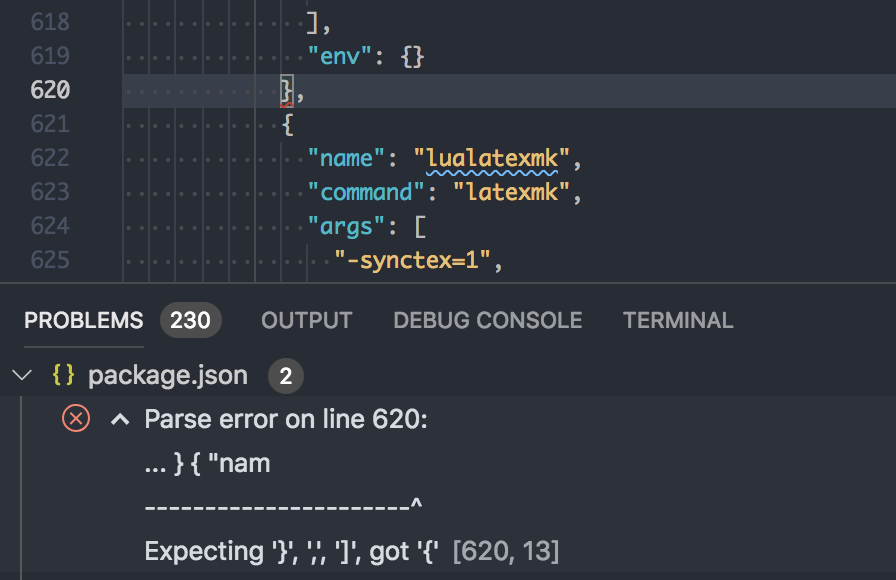Open the DEBUG CONSOLE tab
Image resolution: width=896 pixels, height=580 pixels.
(487, 320)
